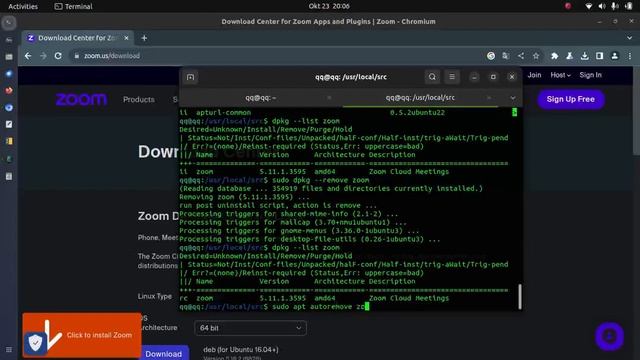
Task: Open Chromium three-dot menu
Action: (x=630, y=56)
